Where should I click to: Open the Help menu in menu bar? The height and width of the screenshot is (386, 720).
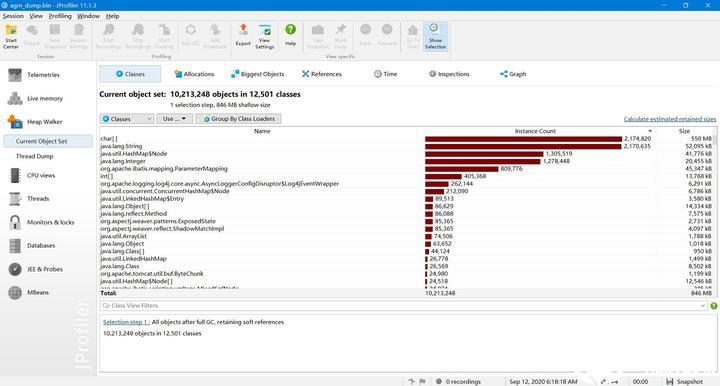tap(112, 16)
